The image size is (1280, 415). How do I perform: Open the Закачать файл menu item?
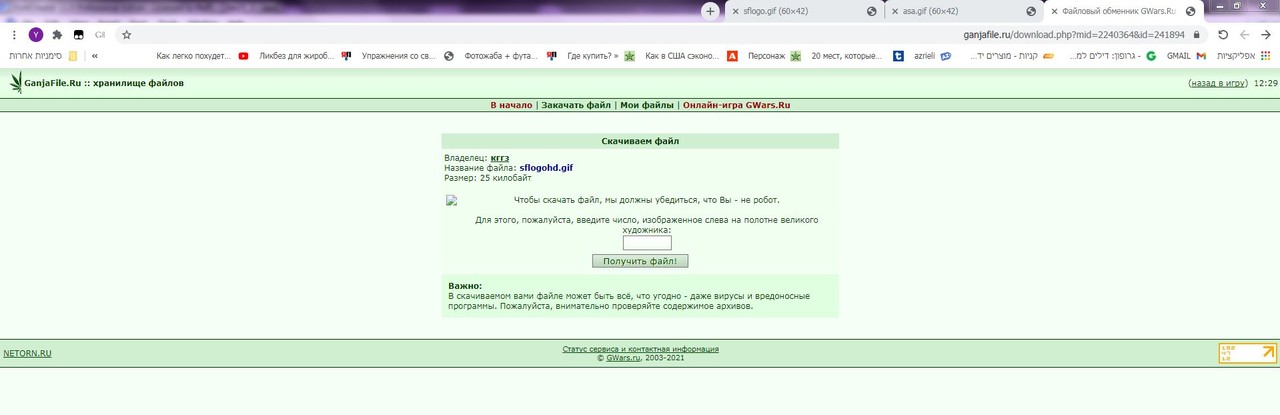click(x=576, y=105)
